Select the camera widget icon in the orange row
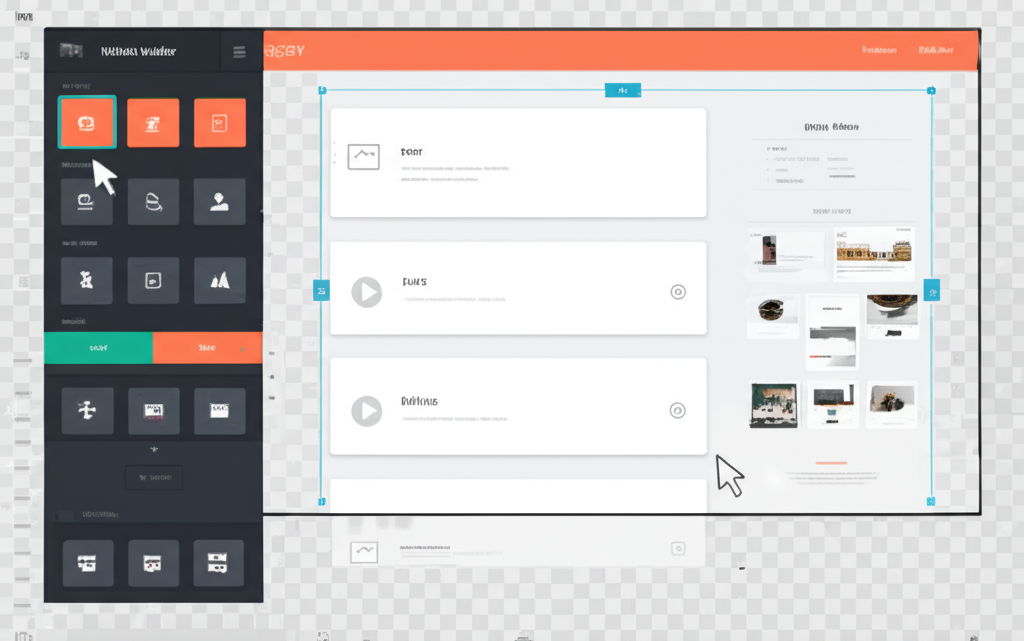Screen dimensions: 1024x641 click(x=153, y=120)
